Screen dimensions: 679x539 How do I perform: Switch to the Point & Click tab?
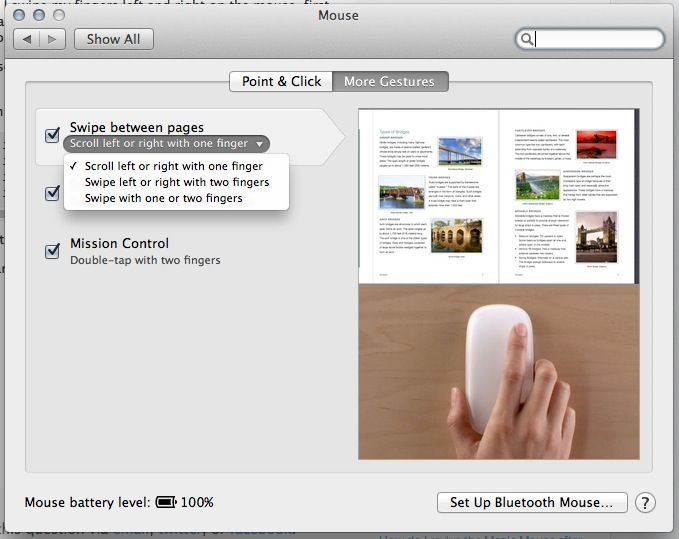click(x=281, y=82)
